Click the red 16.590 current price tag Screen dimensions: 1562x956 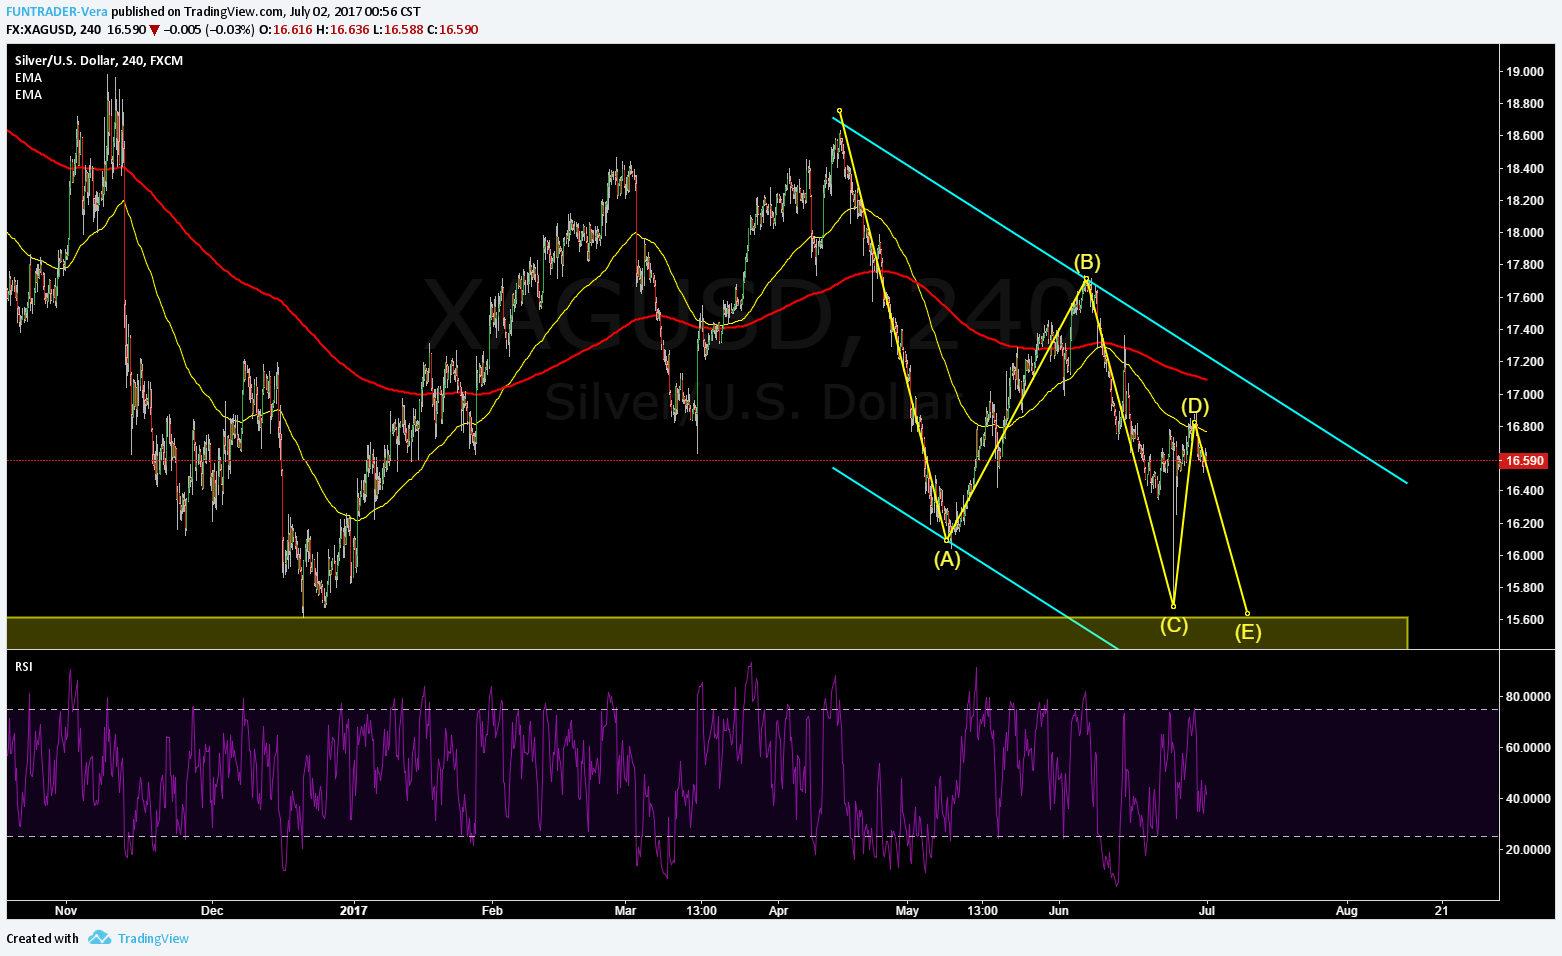coord(1524,461)
